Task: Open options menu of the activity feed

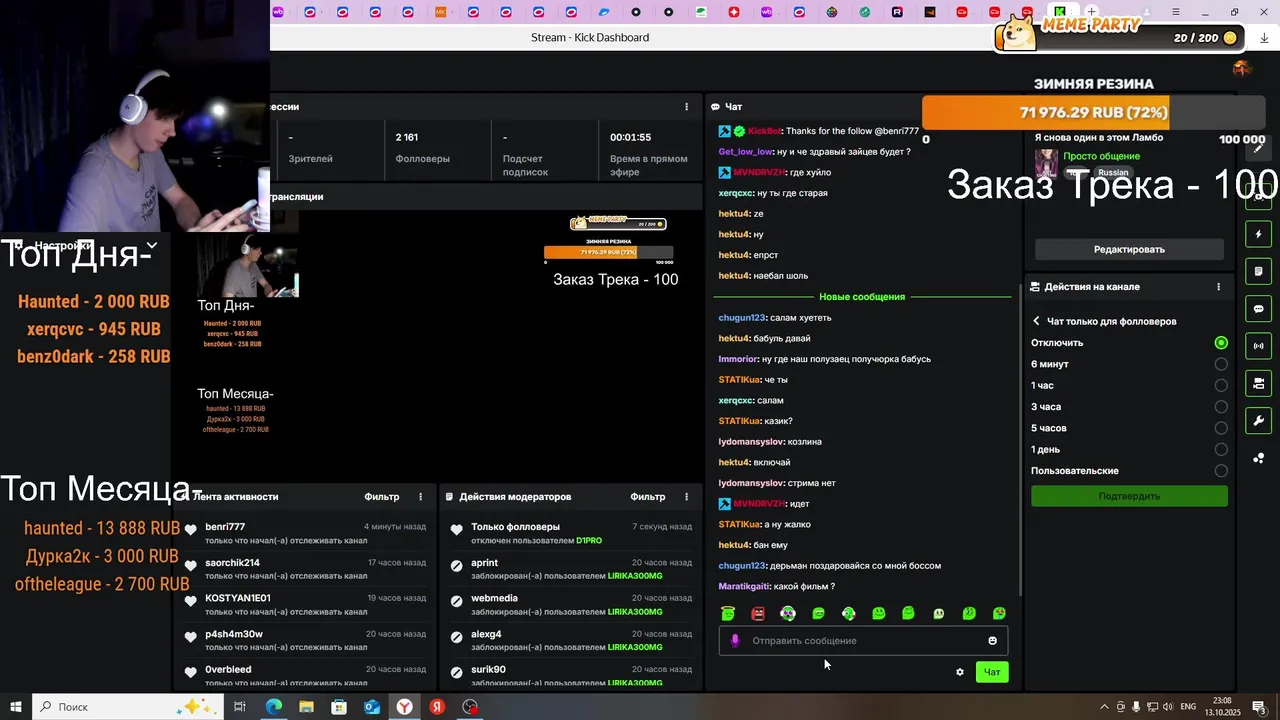Action: tap(420, 497)
